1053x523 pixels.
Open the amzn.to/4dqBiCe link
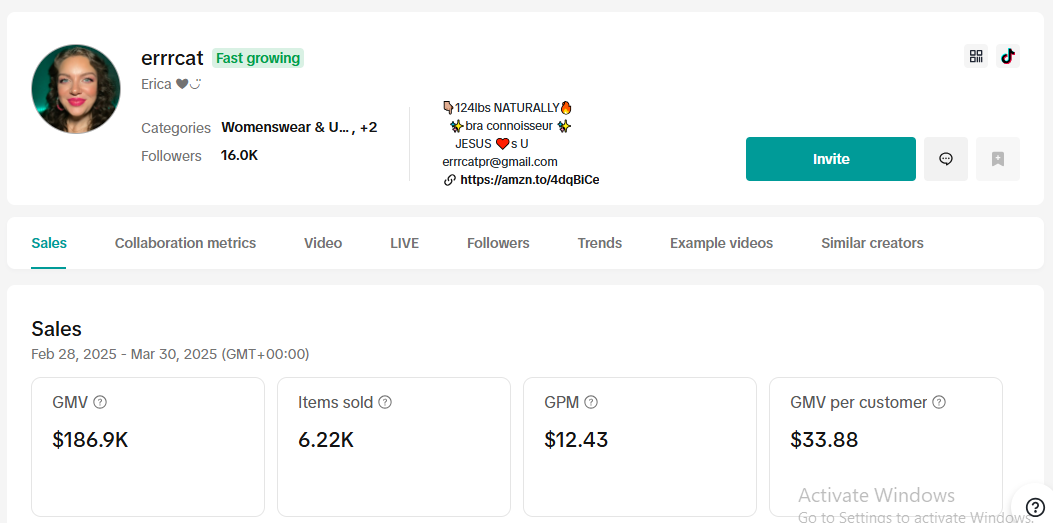(530, 180)
